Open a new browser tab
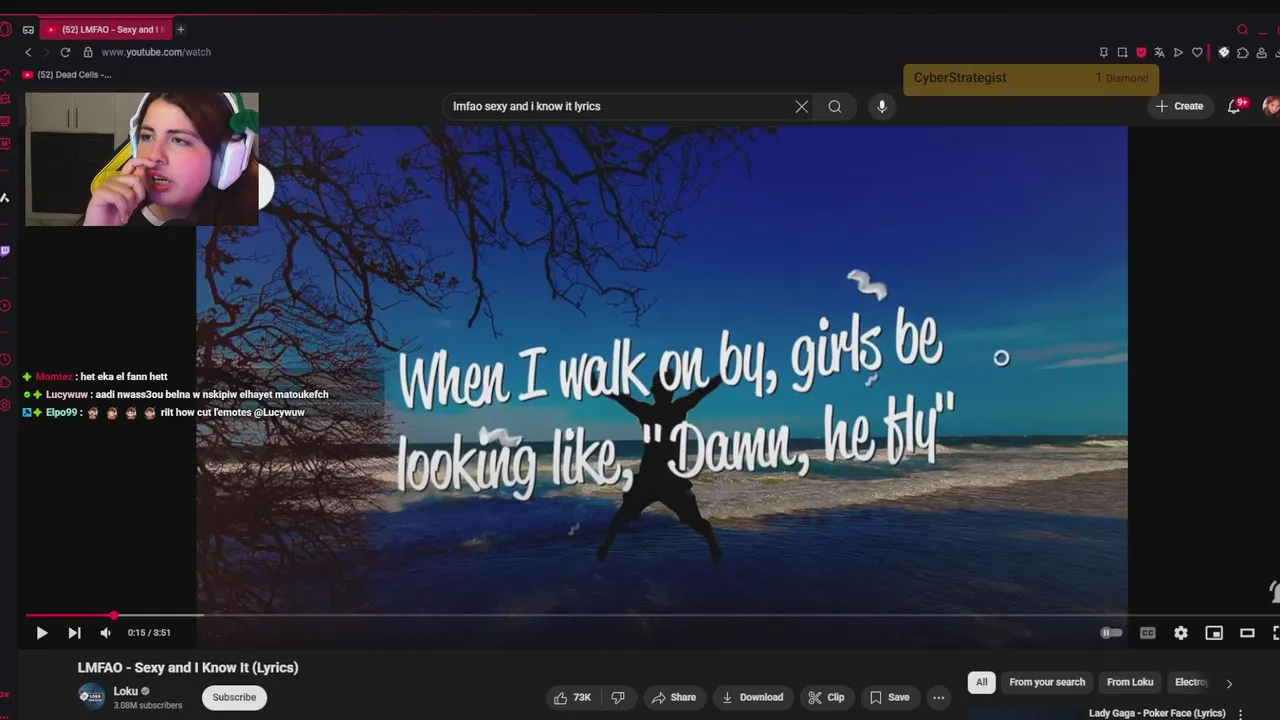This screenshot has width=1280, height=720. tap(180, 30)
